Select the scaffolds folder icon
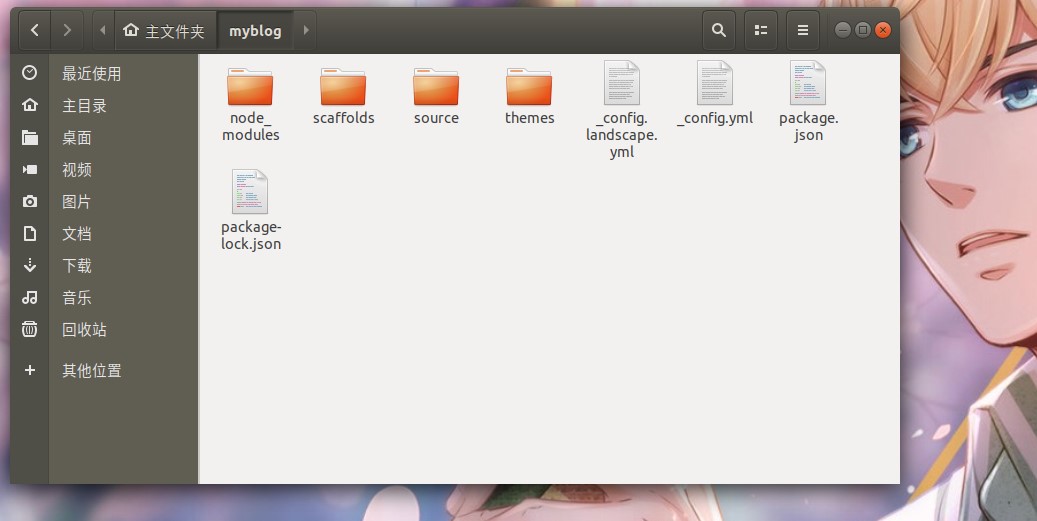Screen dimensions: 1037x521 coord(343,86)
